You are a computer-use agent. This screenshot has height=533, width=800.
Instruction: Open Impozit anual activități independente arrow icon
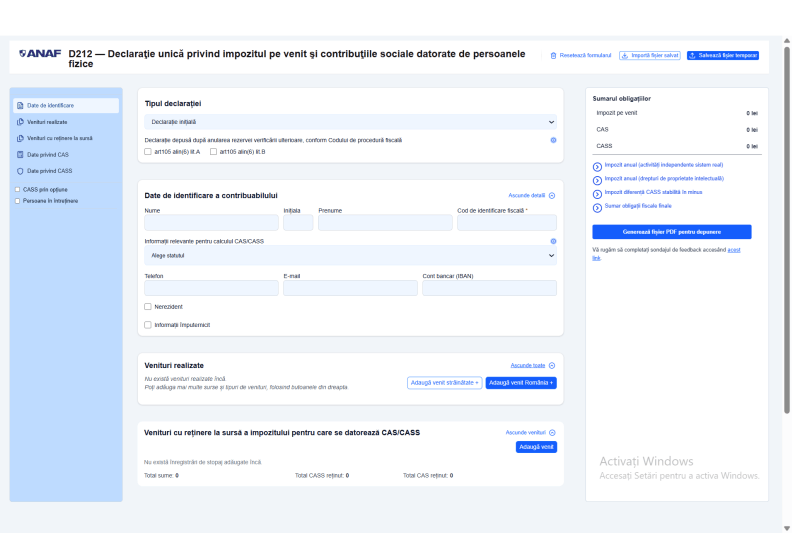tap(598, 165)
